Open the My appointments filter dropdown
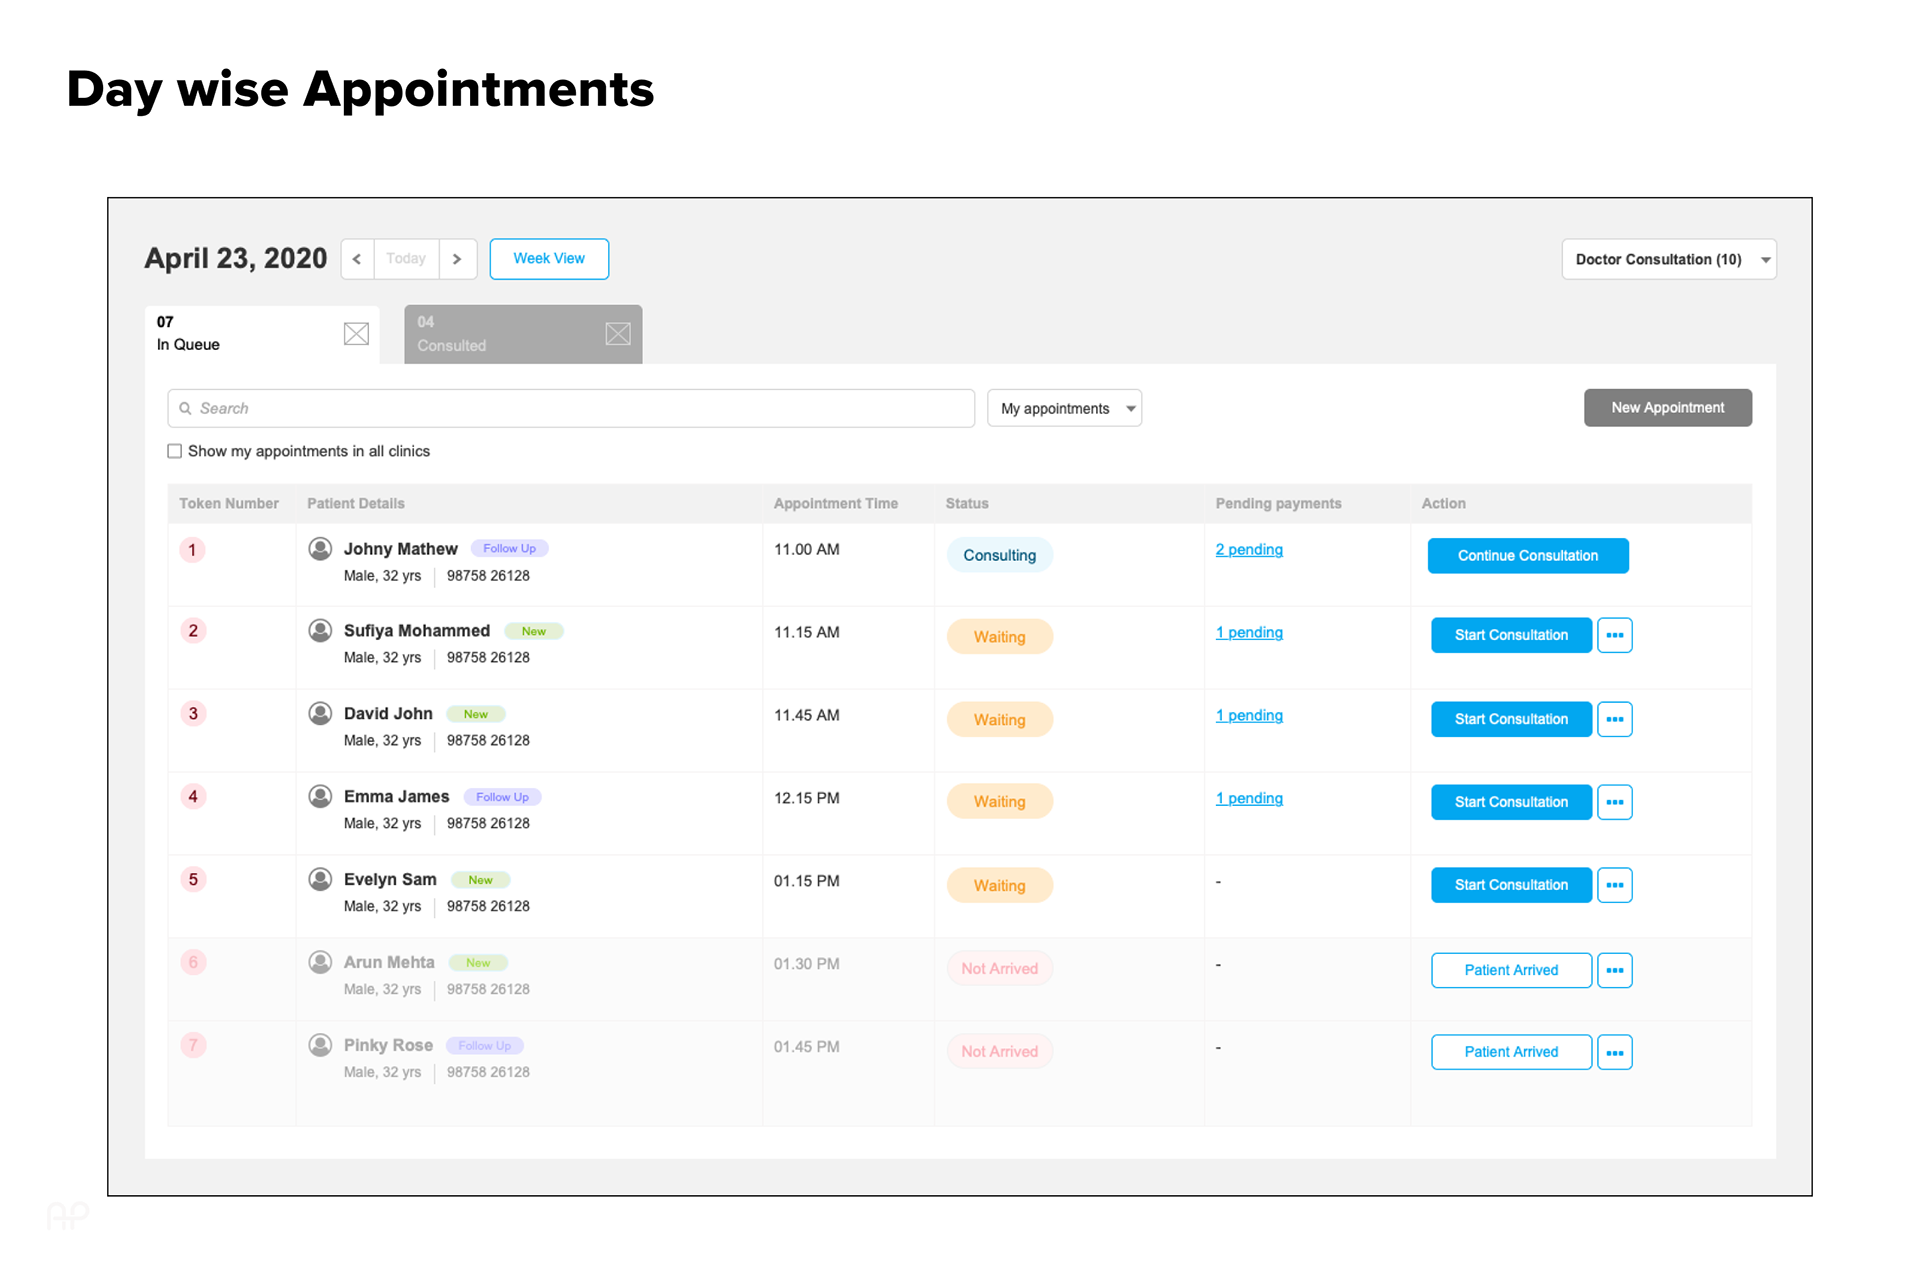Screen dimensions: 1920x1268 click(1064, 408)
